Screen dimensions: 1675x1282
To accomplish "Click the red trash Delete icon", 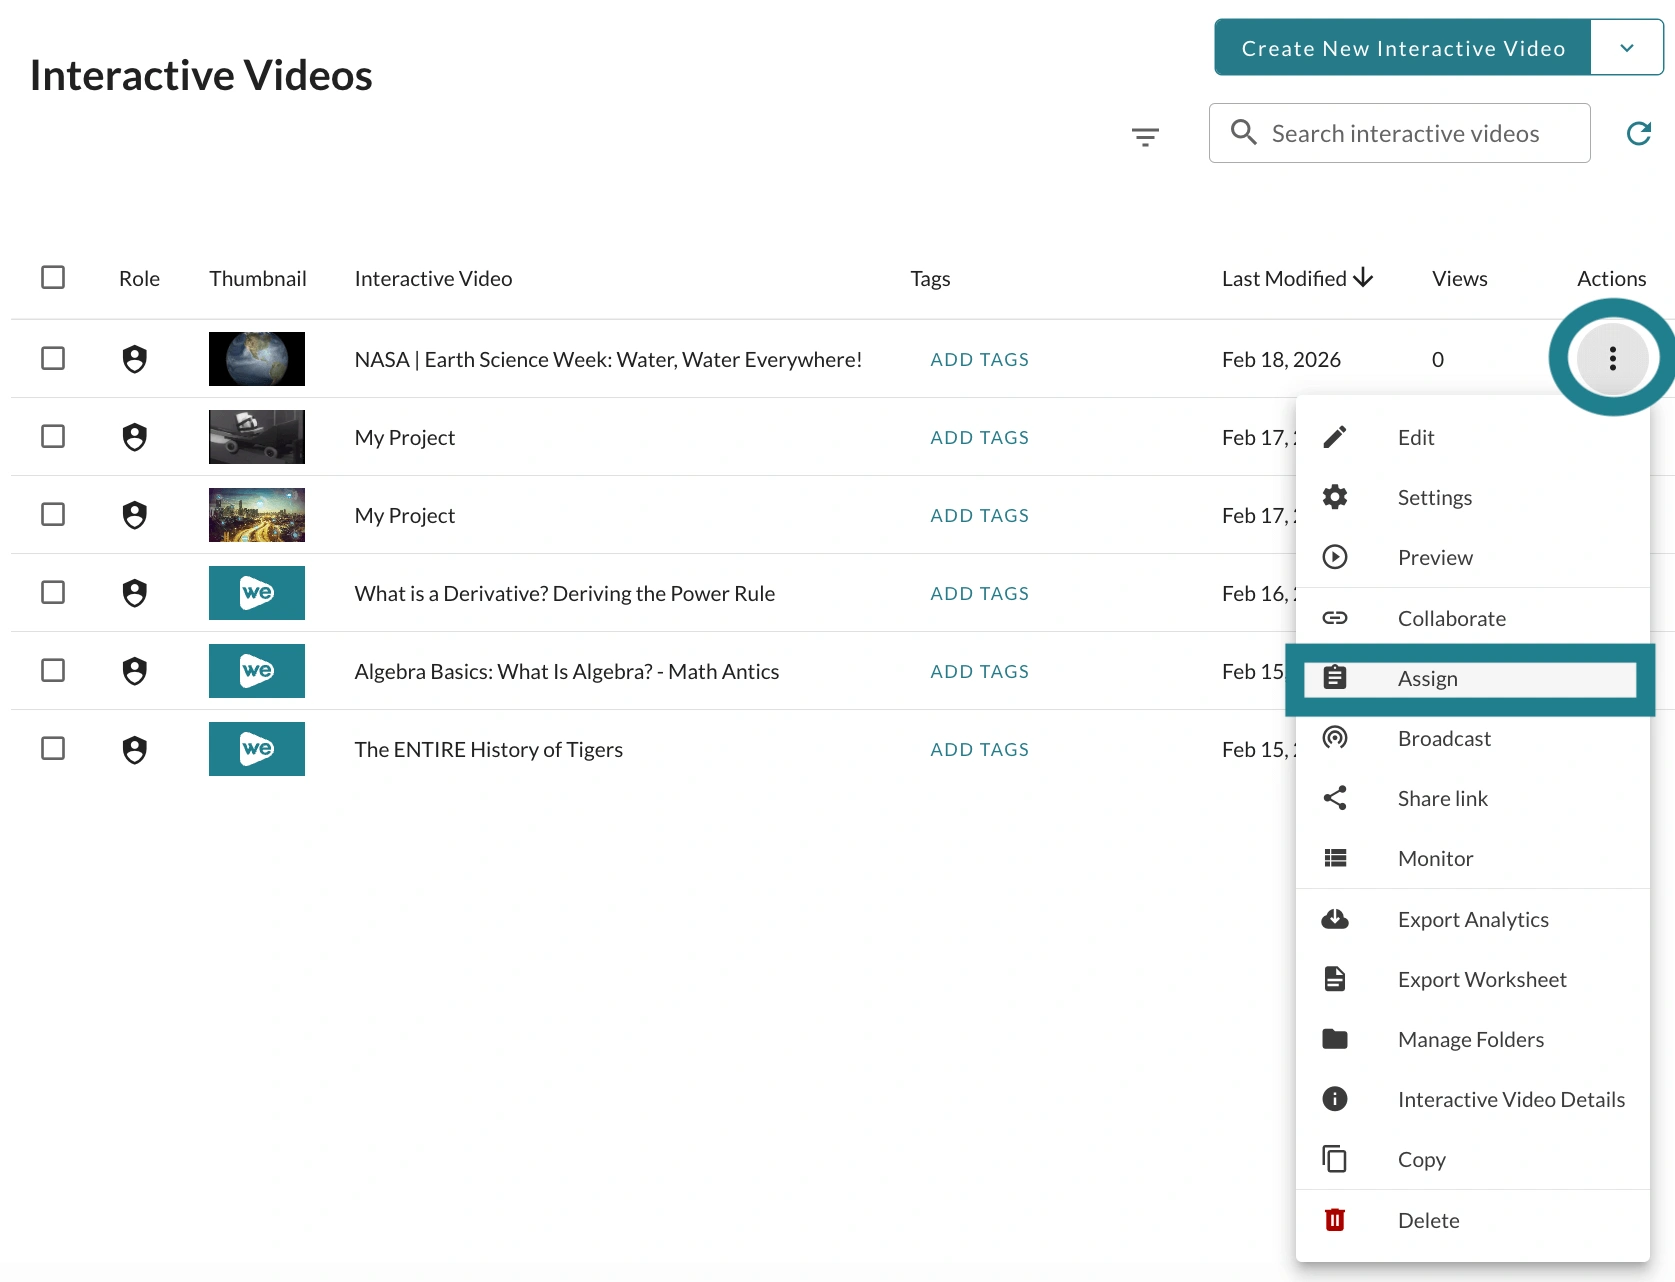I will pos(1335,1220).
